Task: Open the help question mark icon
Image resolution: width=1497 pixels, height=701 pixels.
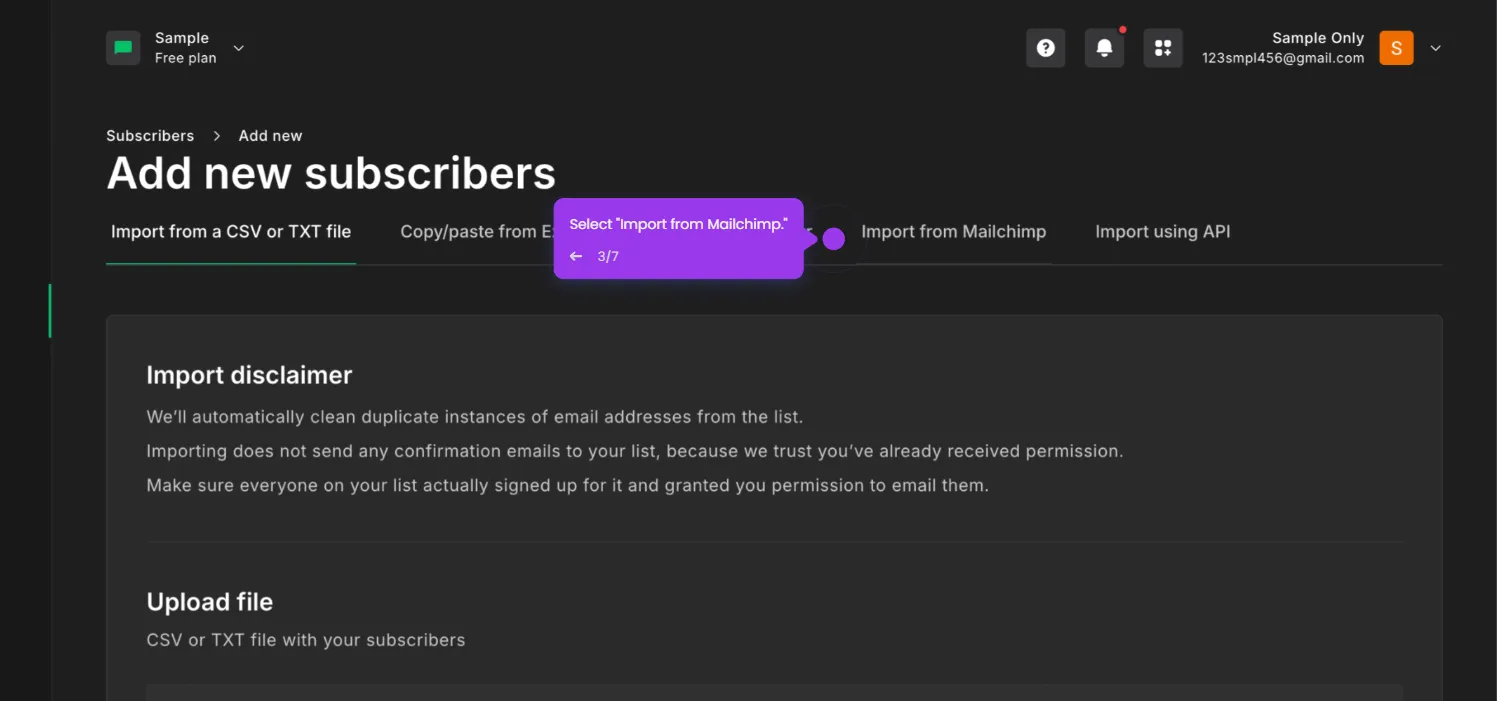Action: coord(1045,48)
